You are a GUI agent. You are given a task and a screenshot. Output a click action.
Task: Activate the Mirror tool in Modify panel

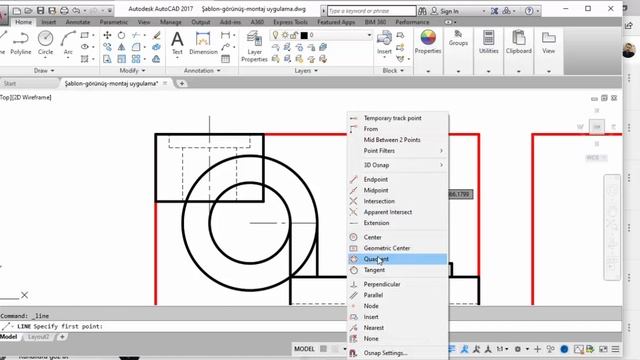121,47
